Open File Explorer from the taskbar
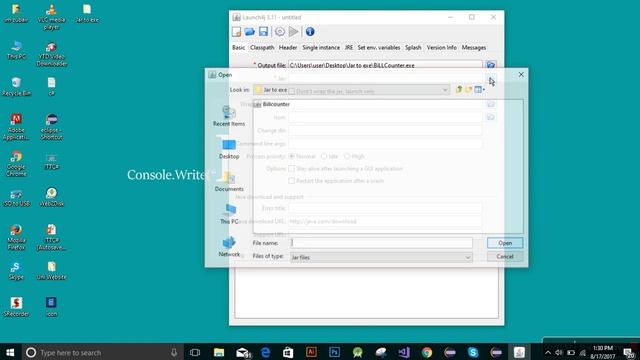Viewport: 640px width, 360px height. pos(219,352)
